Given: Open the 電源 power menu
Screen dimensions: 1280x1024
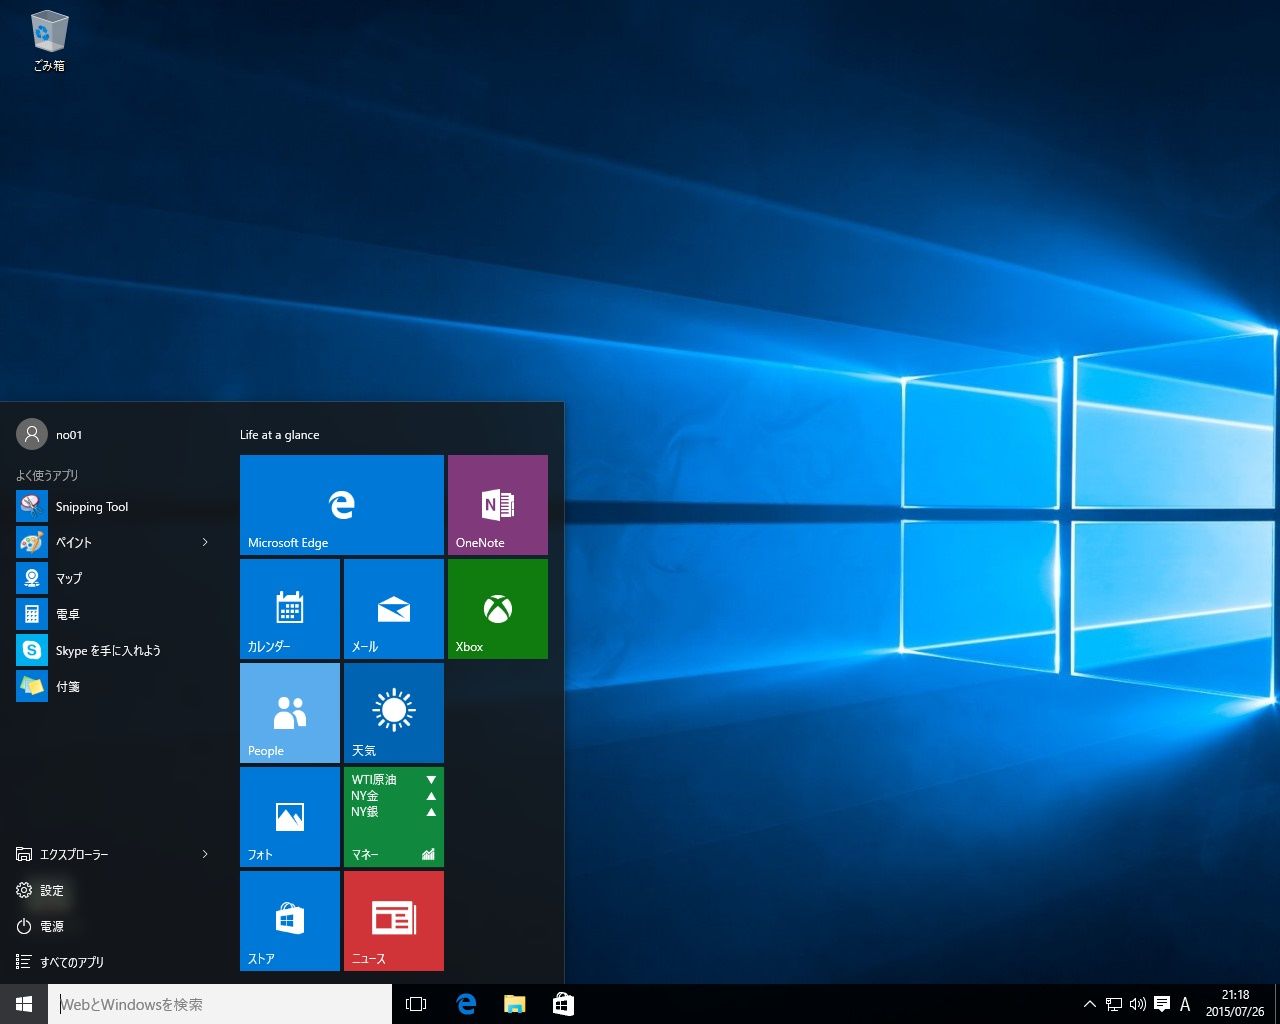Looking at the screenshot, I should (112, 926).
